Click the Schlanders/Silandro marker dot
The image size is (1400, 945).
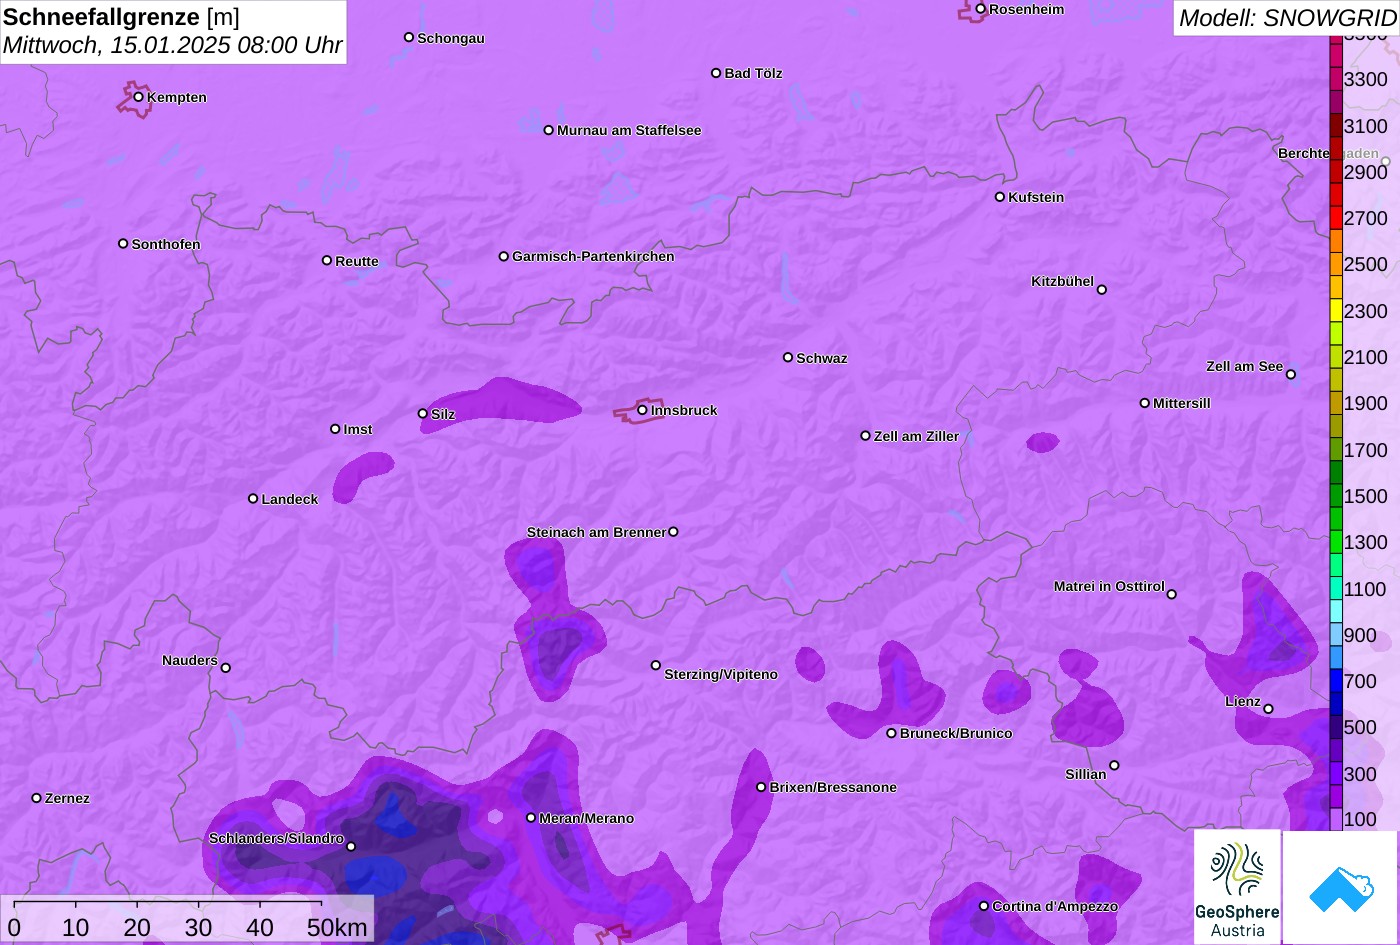(x=351, y=847)
